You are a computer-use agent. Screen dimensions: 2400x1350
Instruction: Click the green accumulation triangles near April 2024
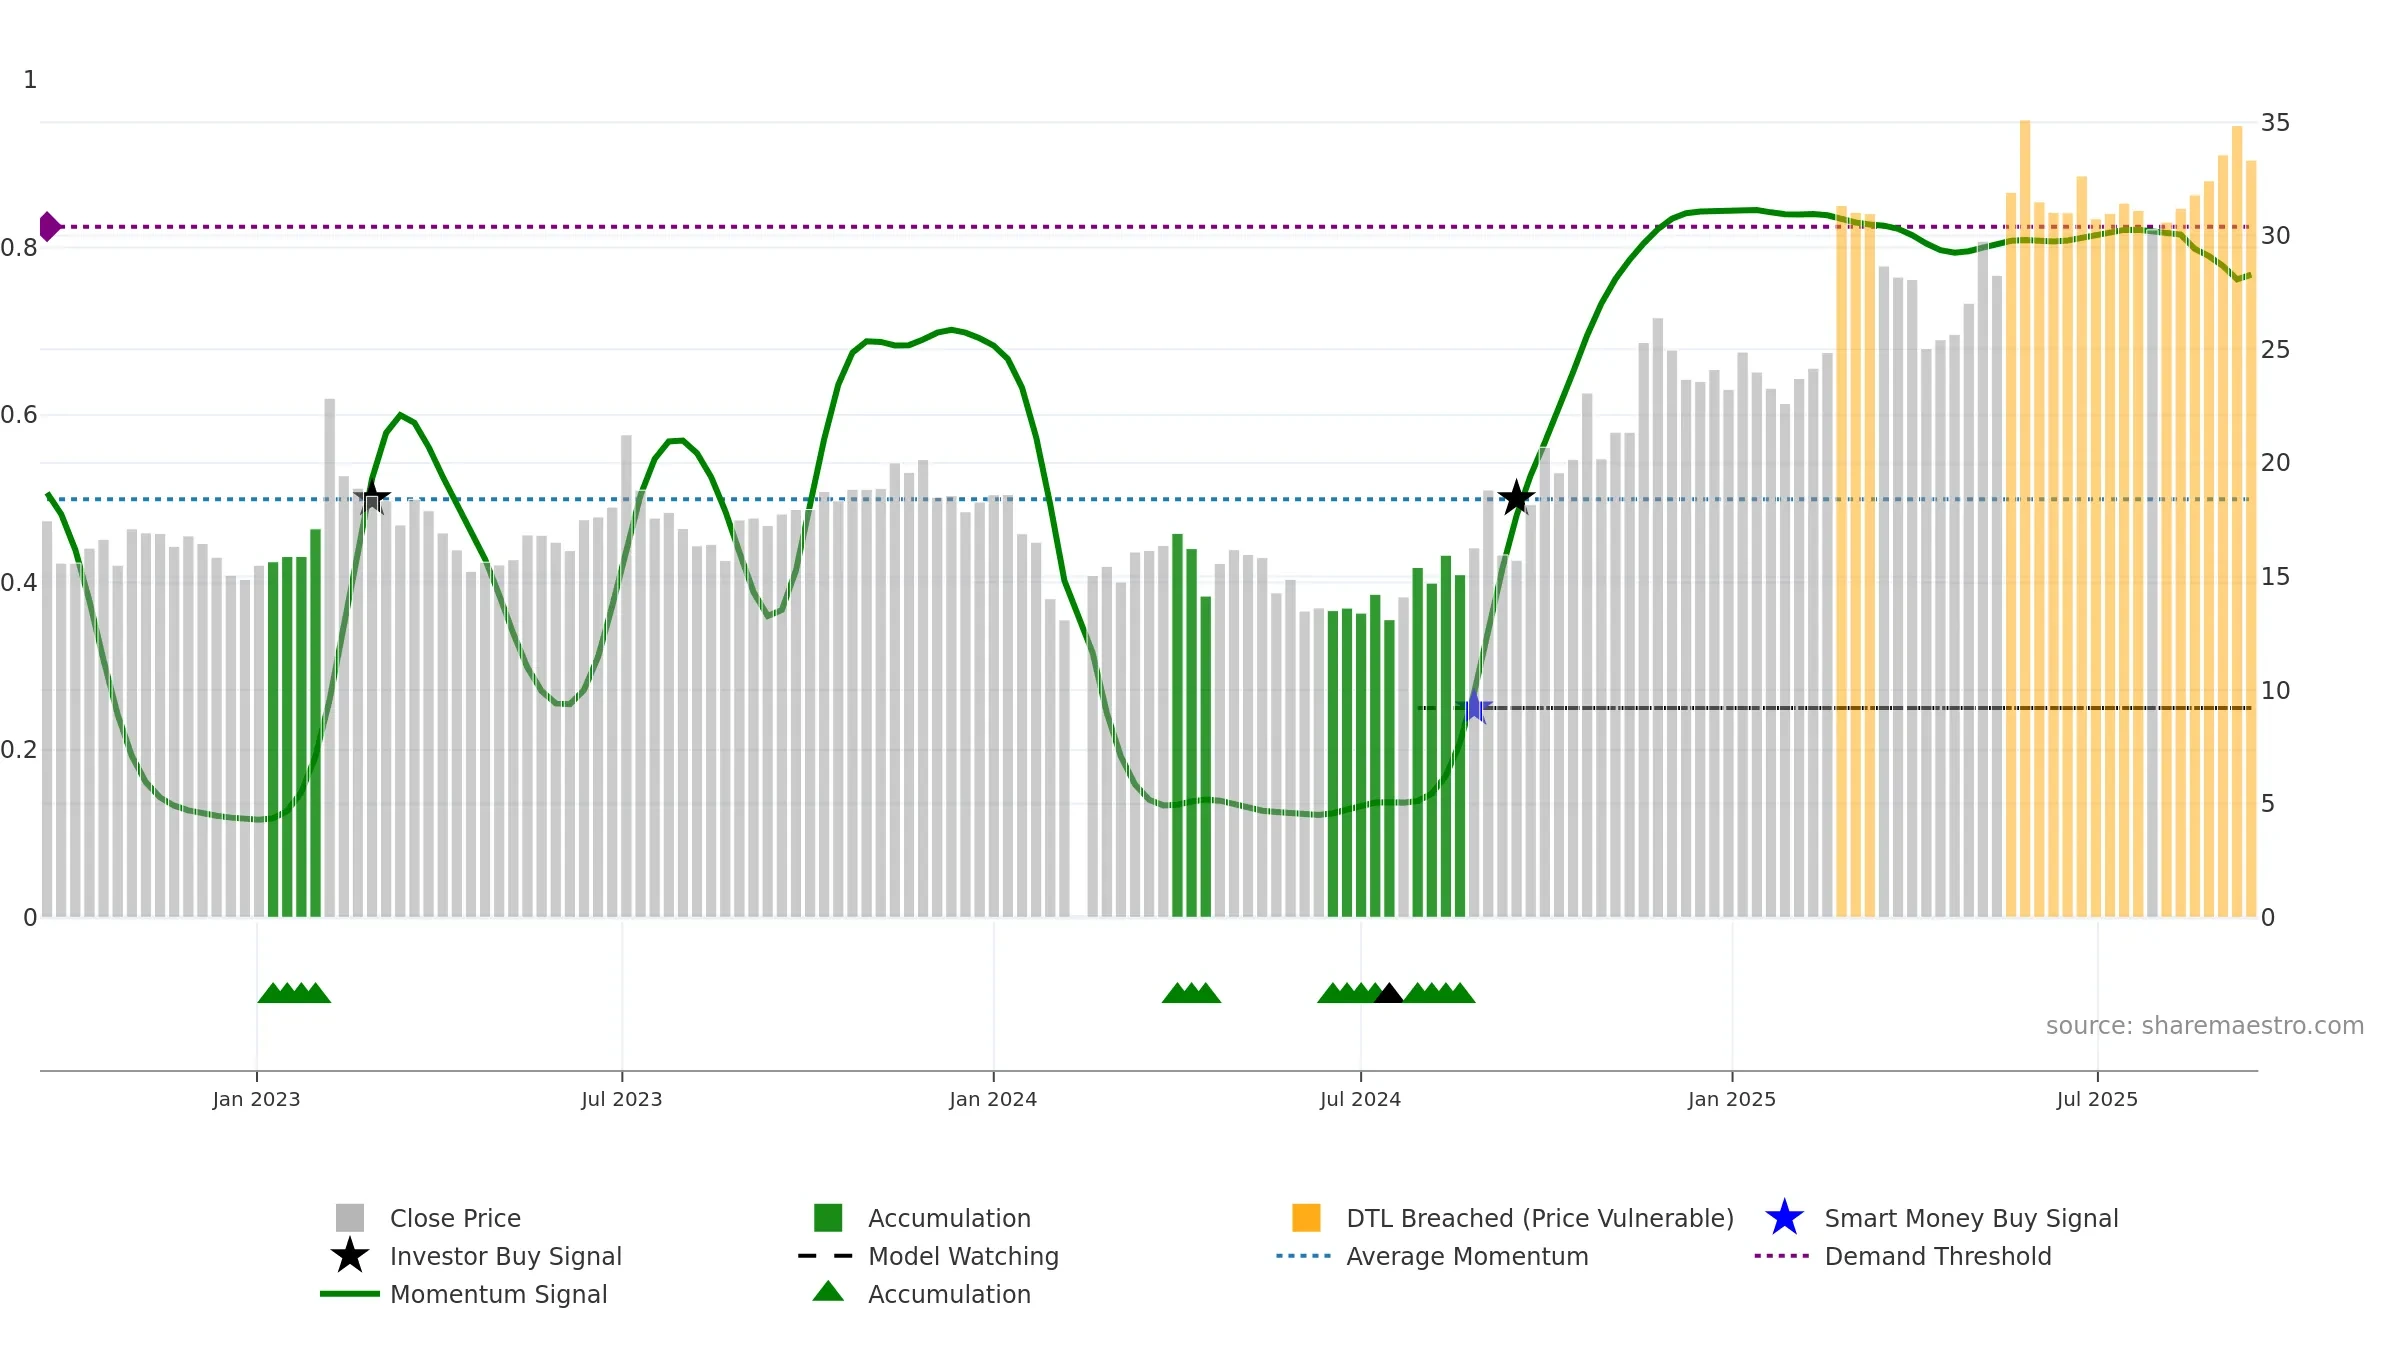click(1191, 993)
